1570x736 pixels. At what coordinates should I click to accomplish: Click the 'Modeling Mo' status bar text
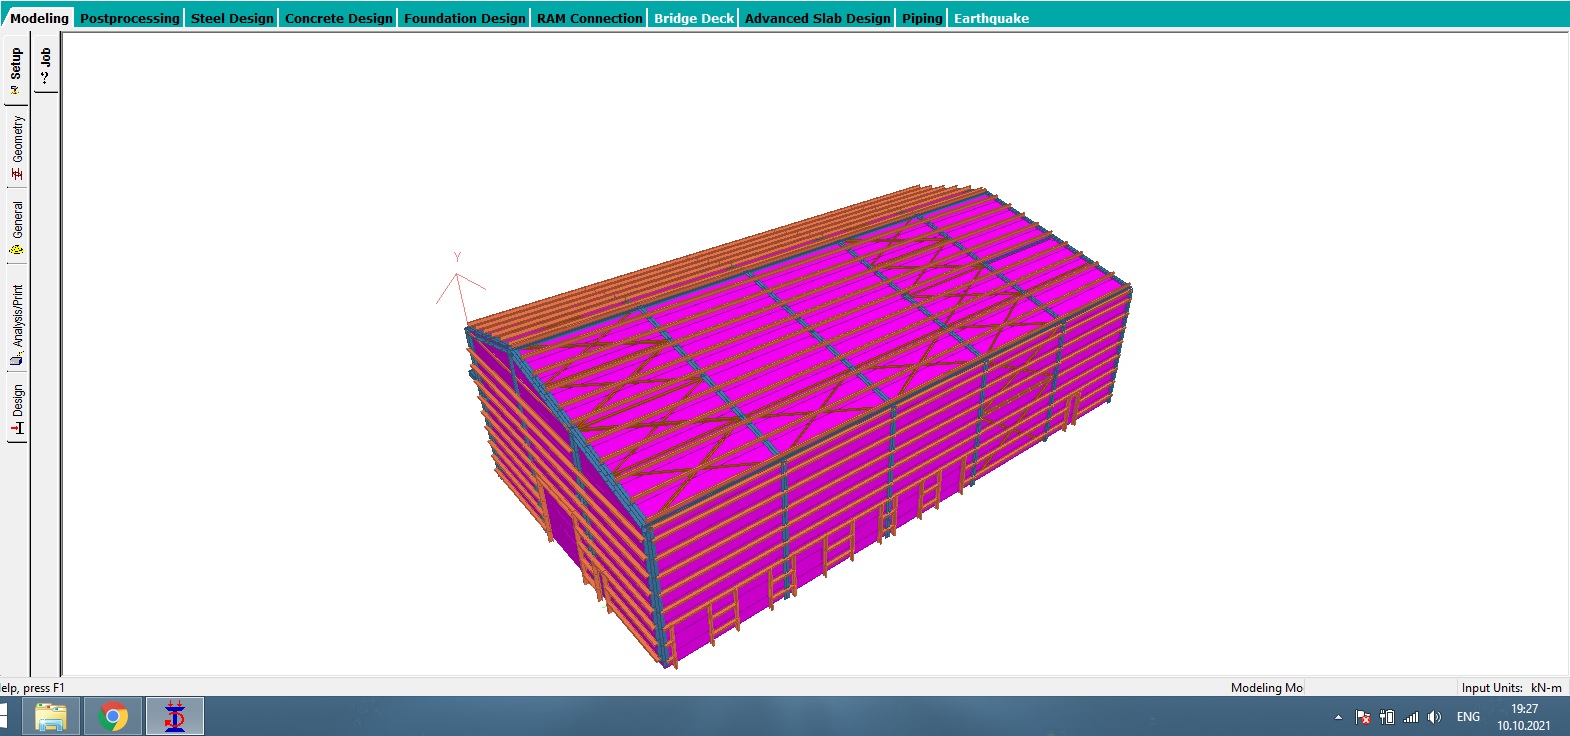tap(1267, 688)
